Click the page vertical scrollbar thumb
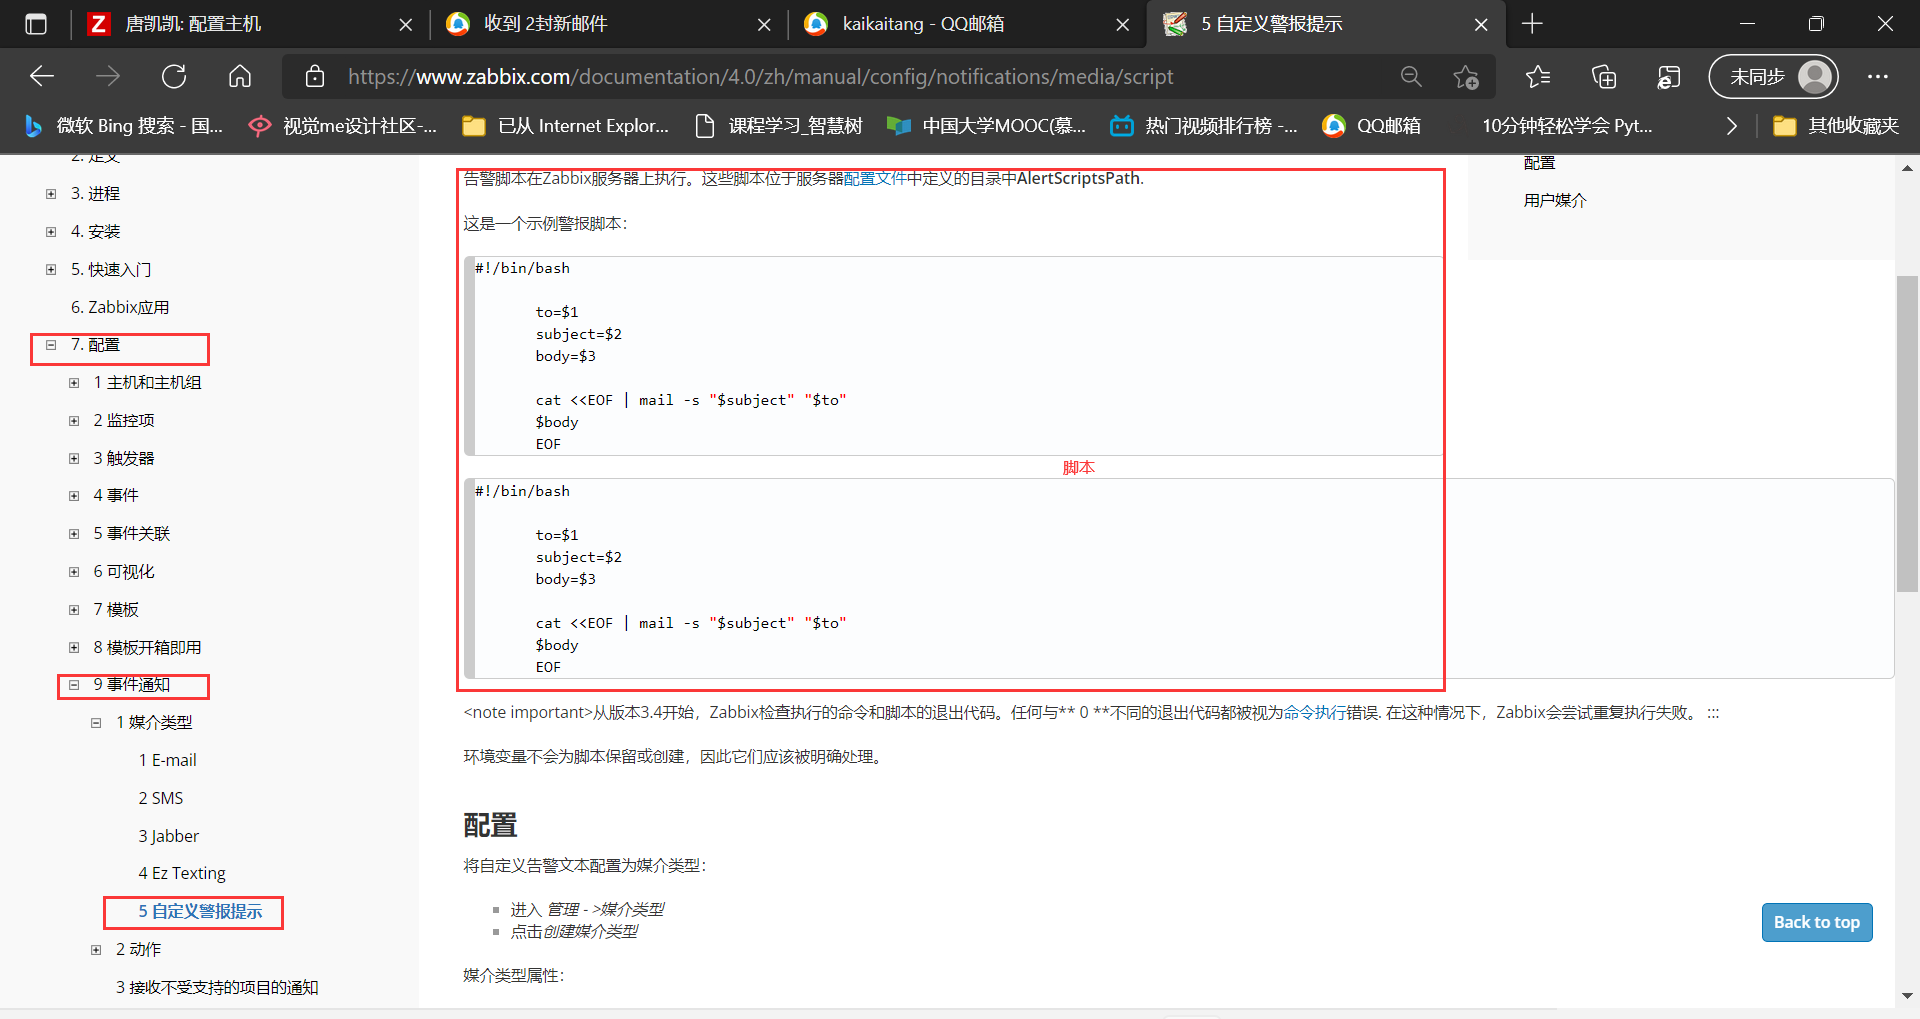The image size is (1920, 1019). pos(1907,433)
